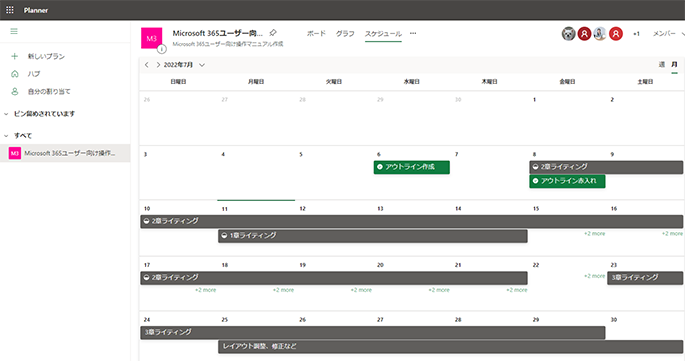Open 自分の割り当て in sidebar
The width and height of the screenshot is (685, 361).
click(x=49, y=91)
